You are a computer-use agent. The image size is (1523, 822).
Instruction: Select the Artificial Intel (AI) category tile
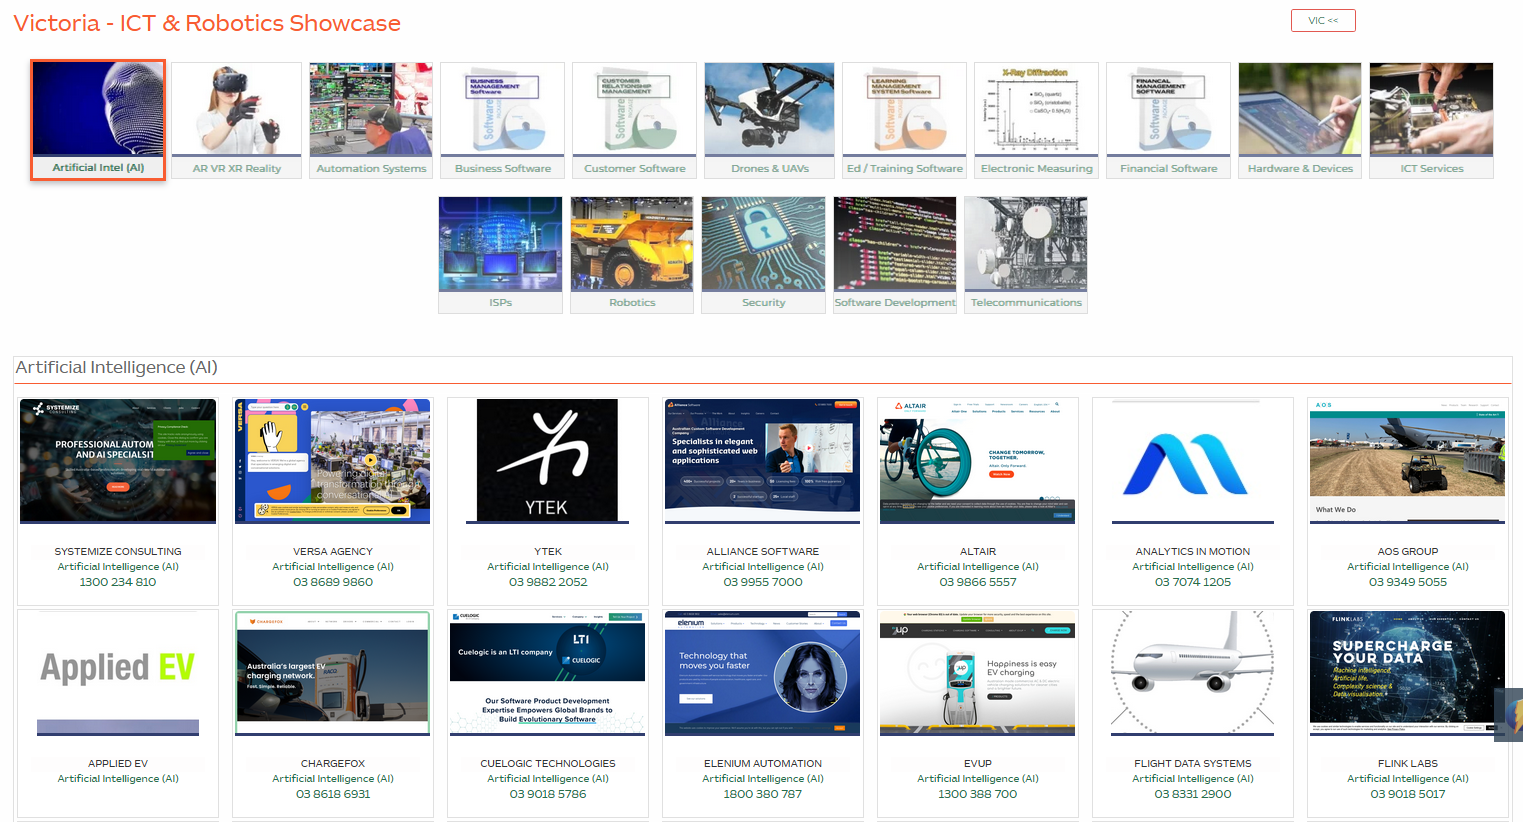(98, 119)
